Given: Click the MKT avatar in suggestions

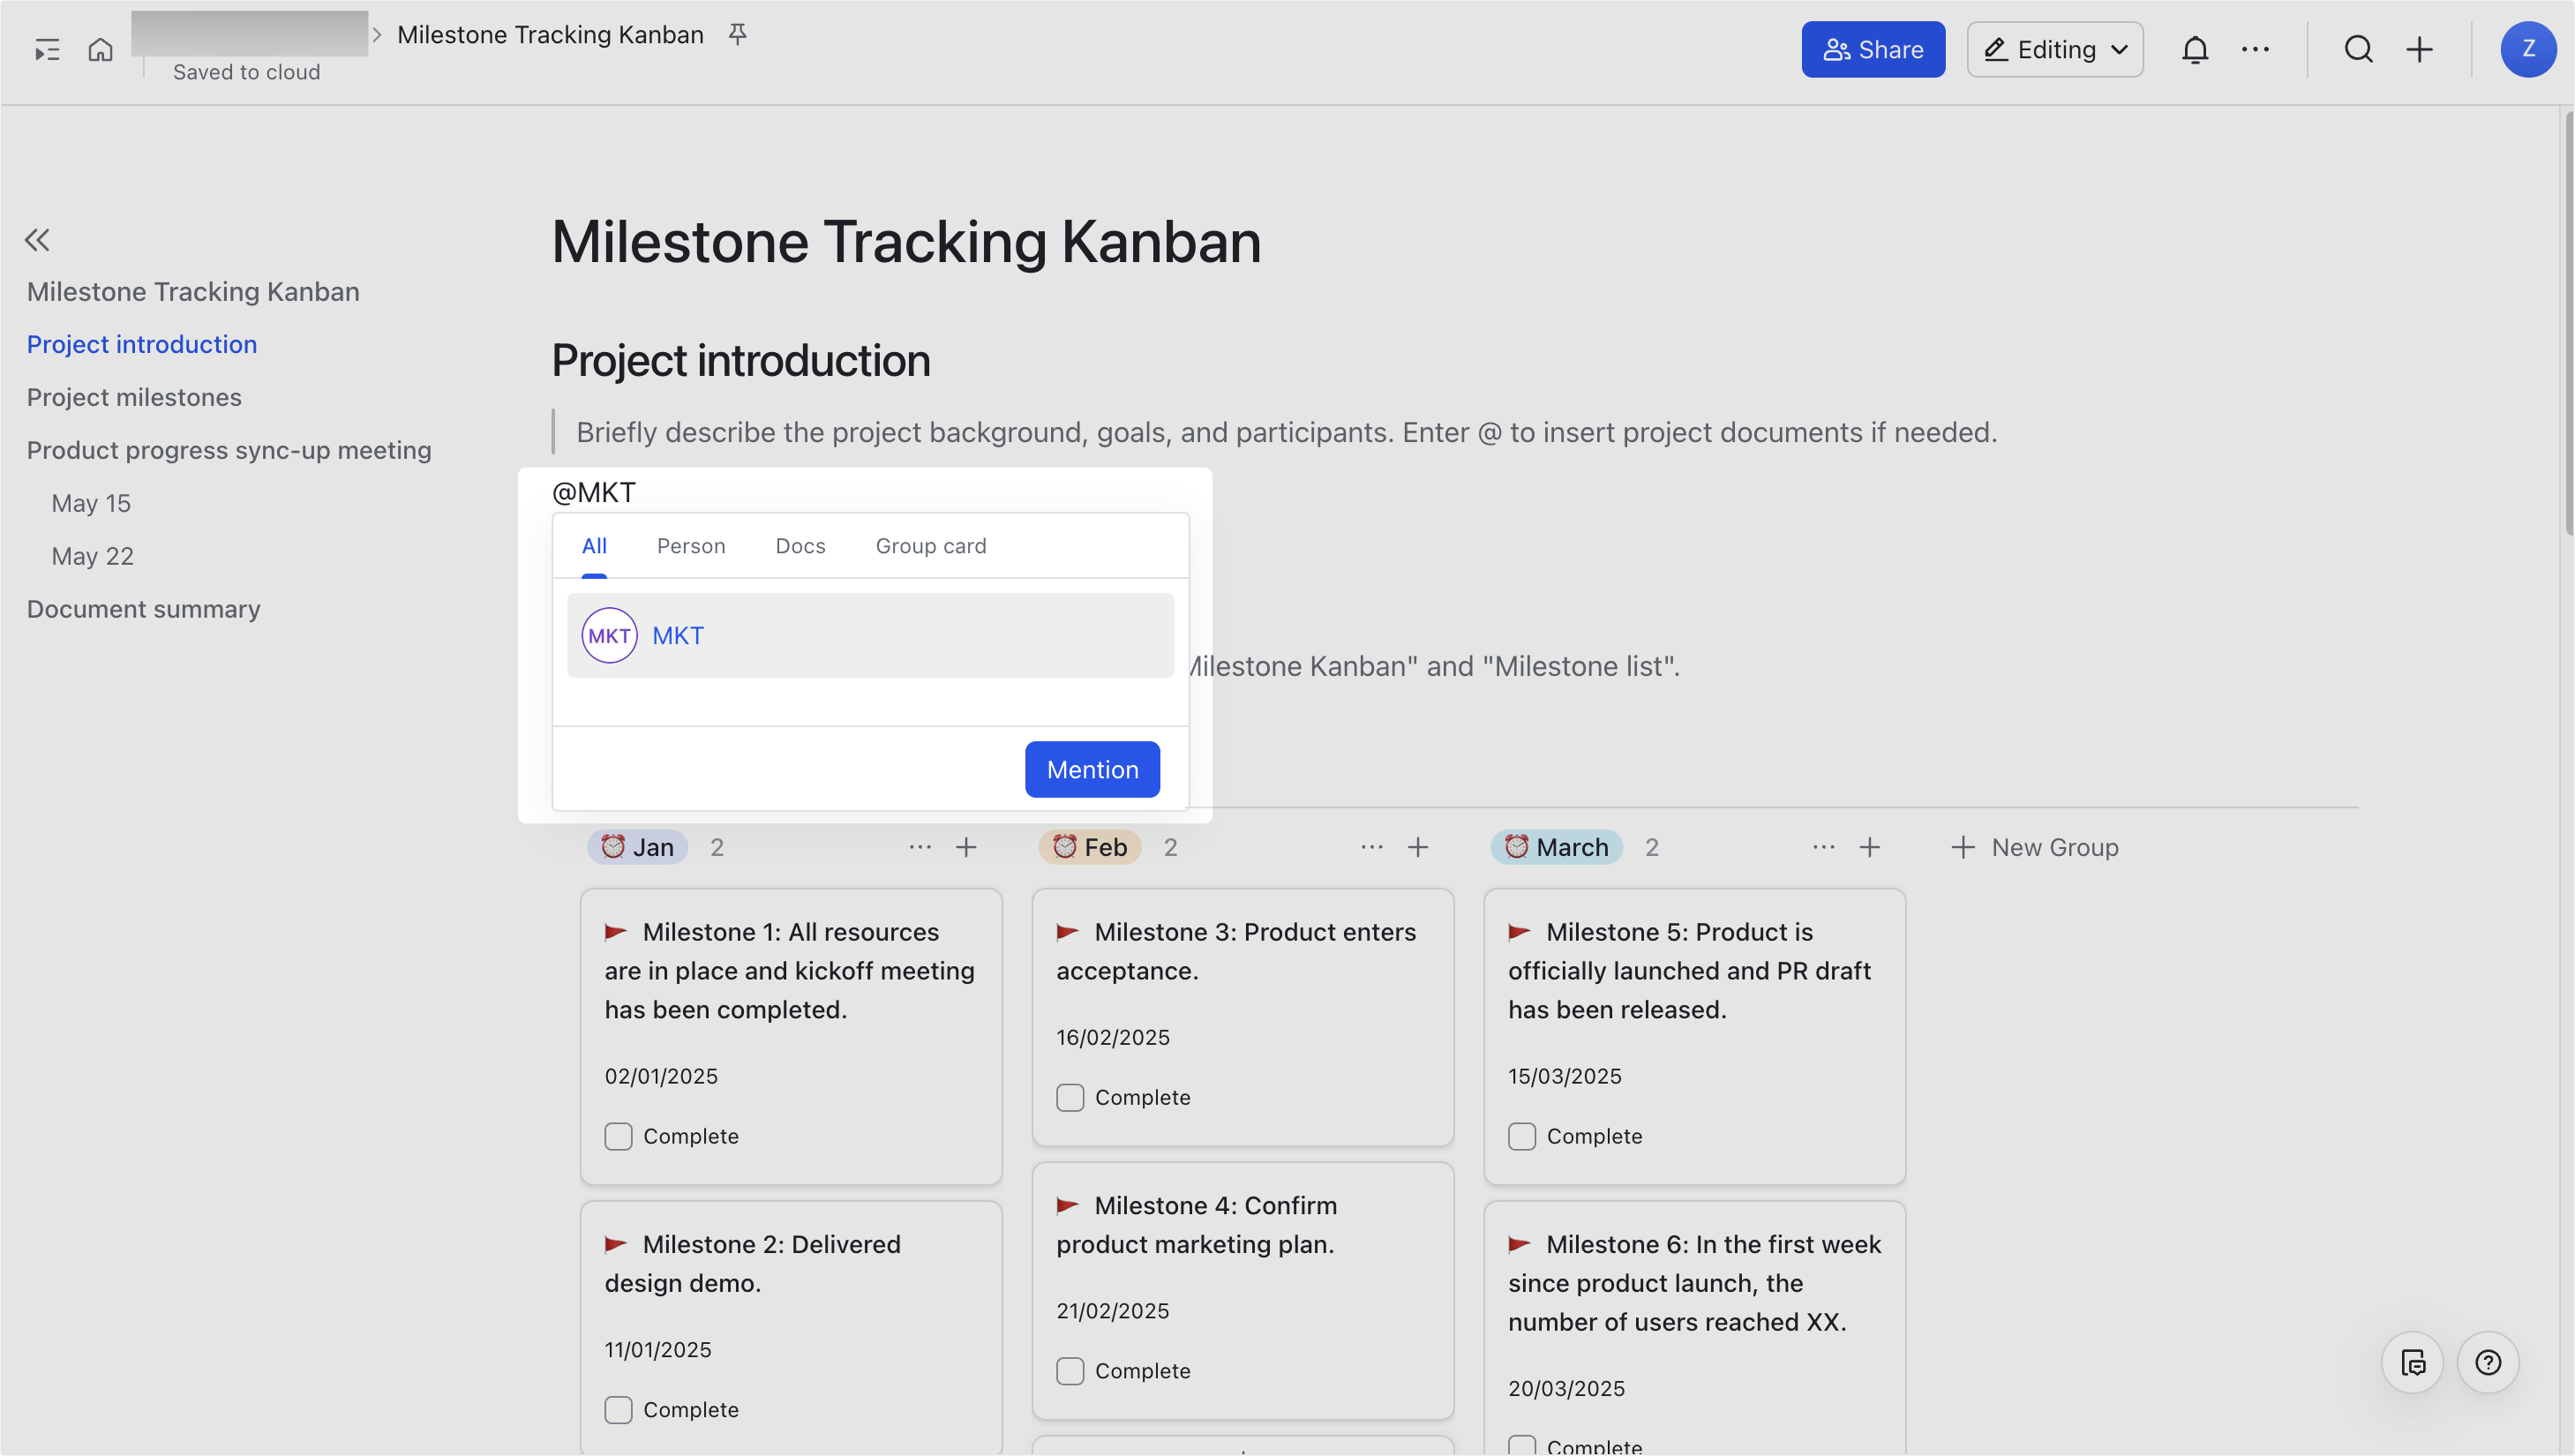Looking at the screenshot, I should [x=609, y=635].
